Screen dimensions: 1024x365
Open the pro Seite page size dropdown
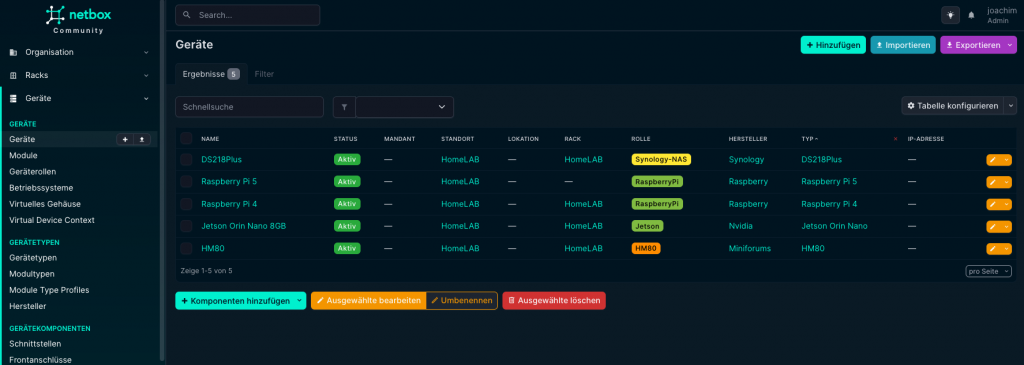click(x=989, y=271)
